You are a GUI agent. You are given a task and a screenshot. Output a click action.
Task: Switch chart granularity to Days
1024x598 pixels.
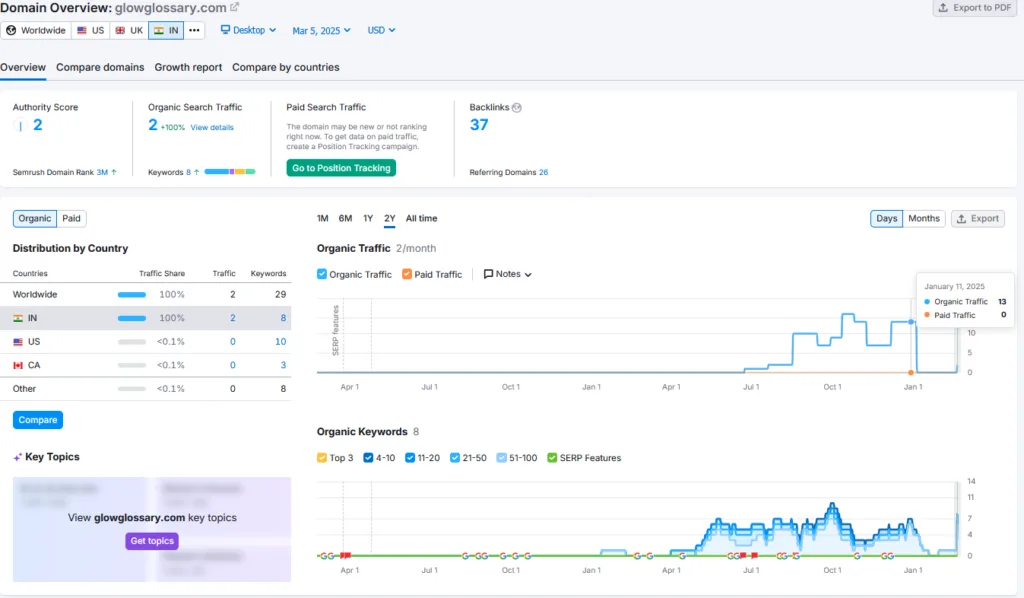tap(886, 219)
